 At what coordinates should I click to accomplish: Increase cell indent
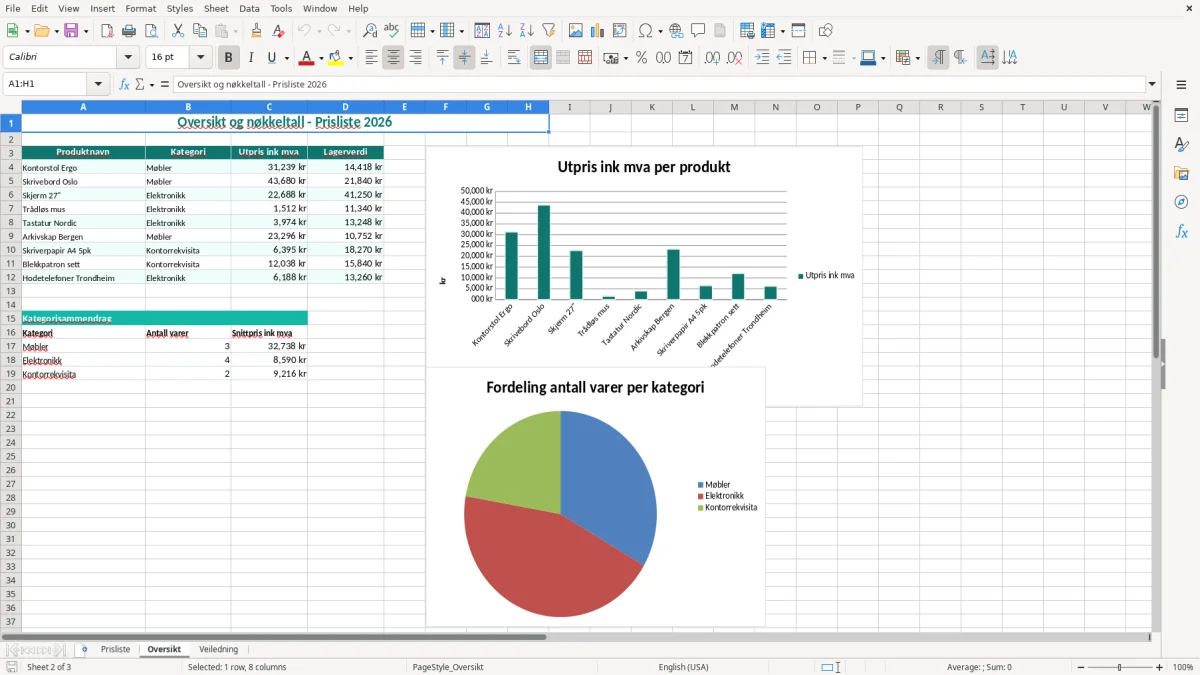[762, 58]
